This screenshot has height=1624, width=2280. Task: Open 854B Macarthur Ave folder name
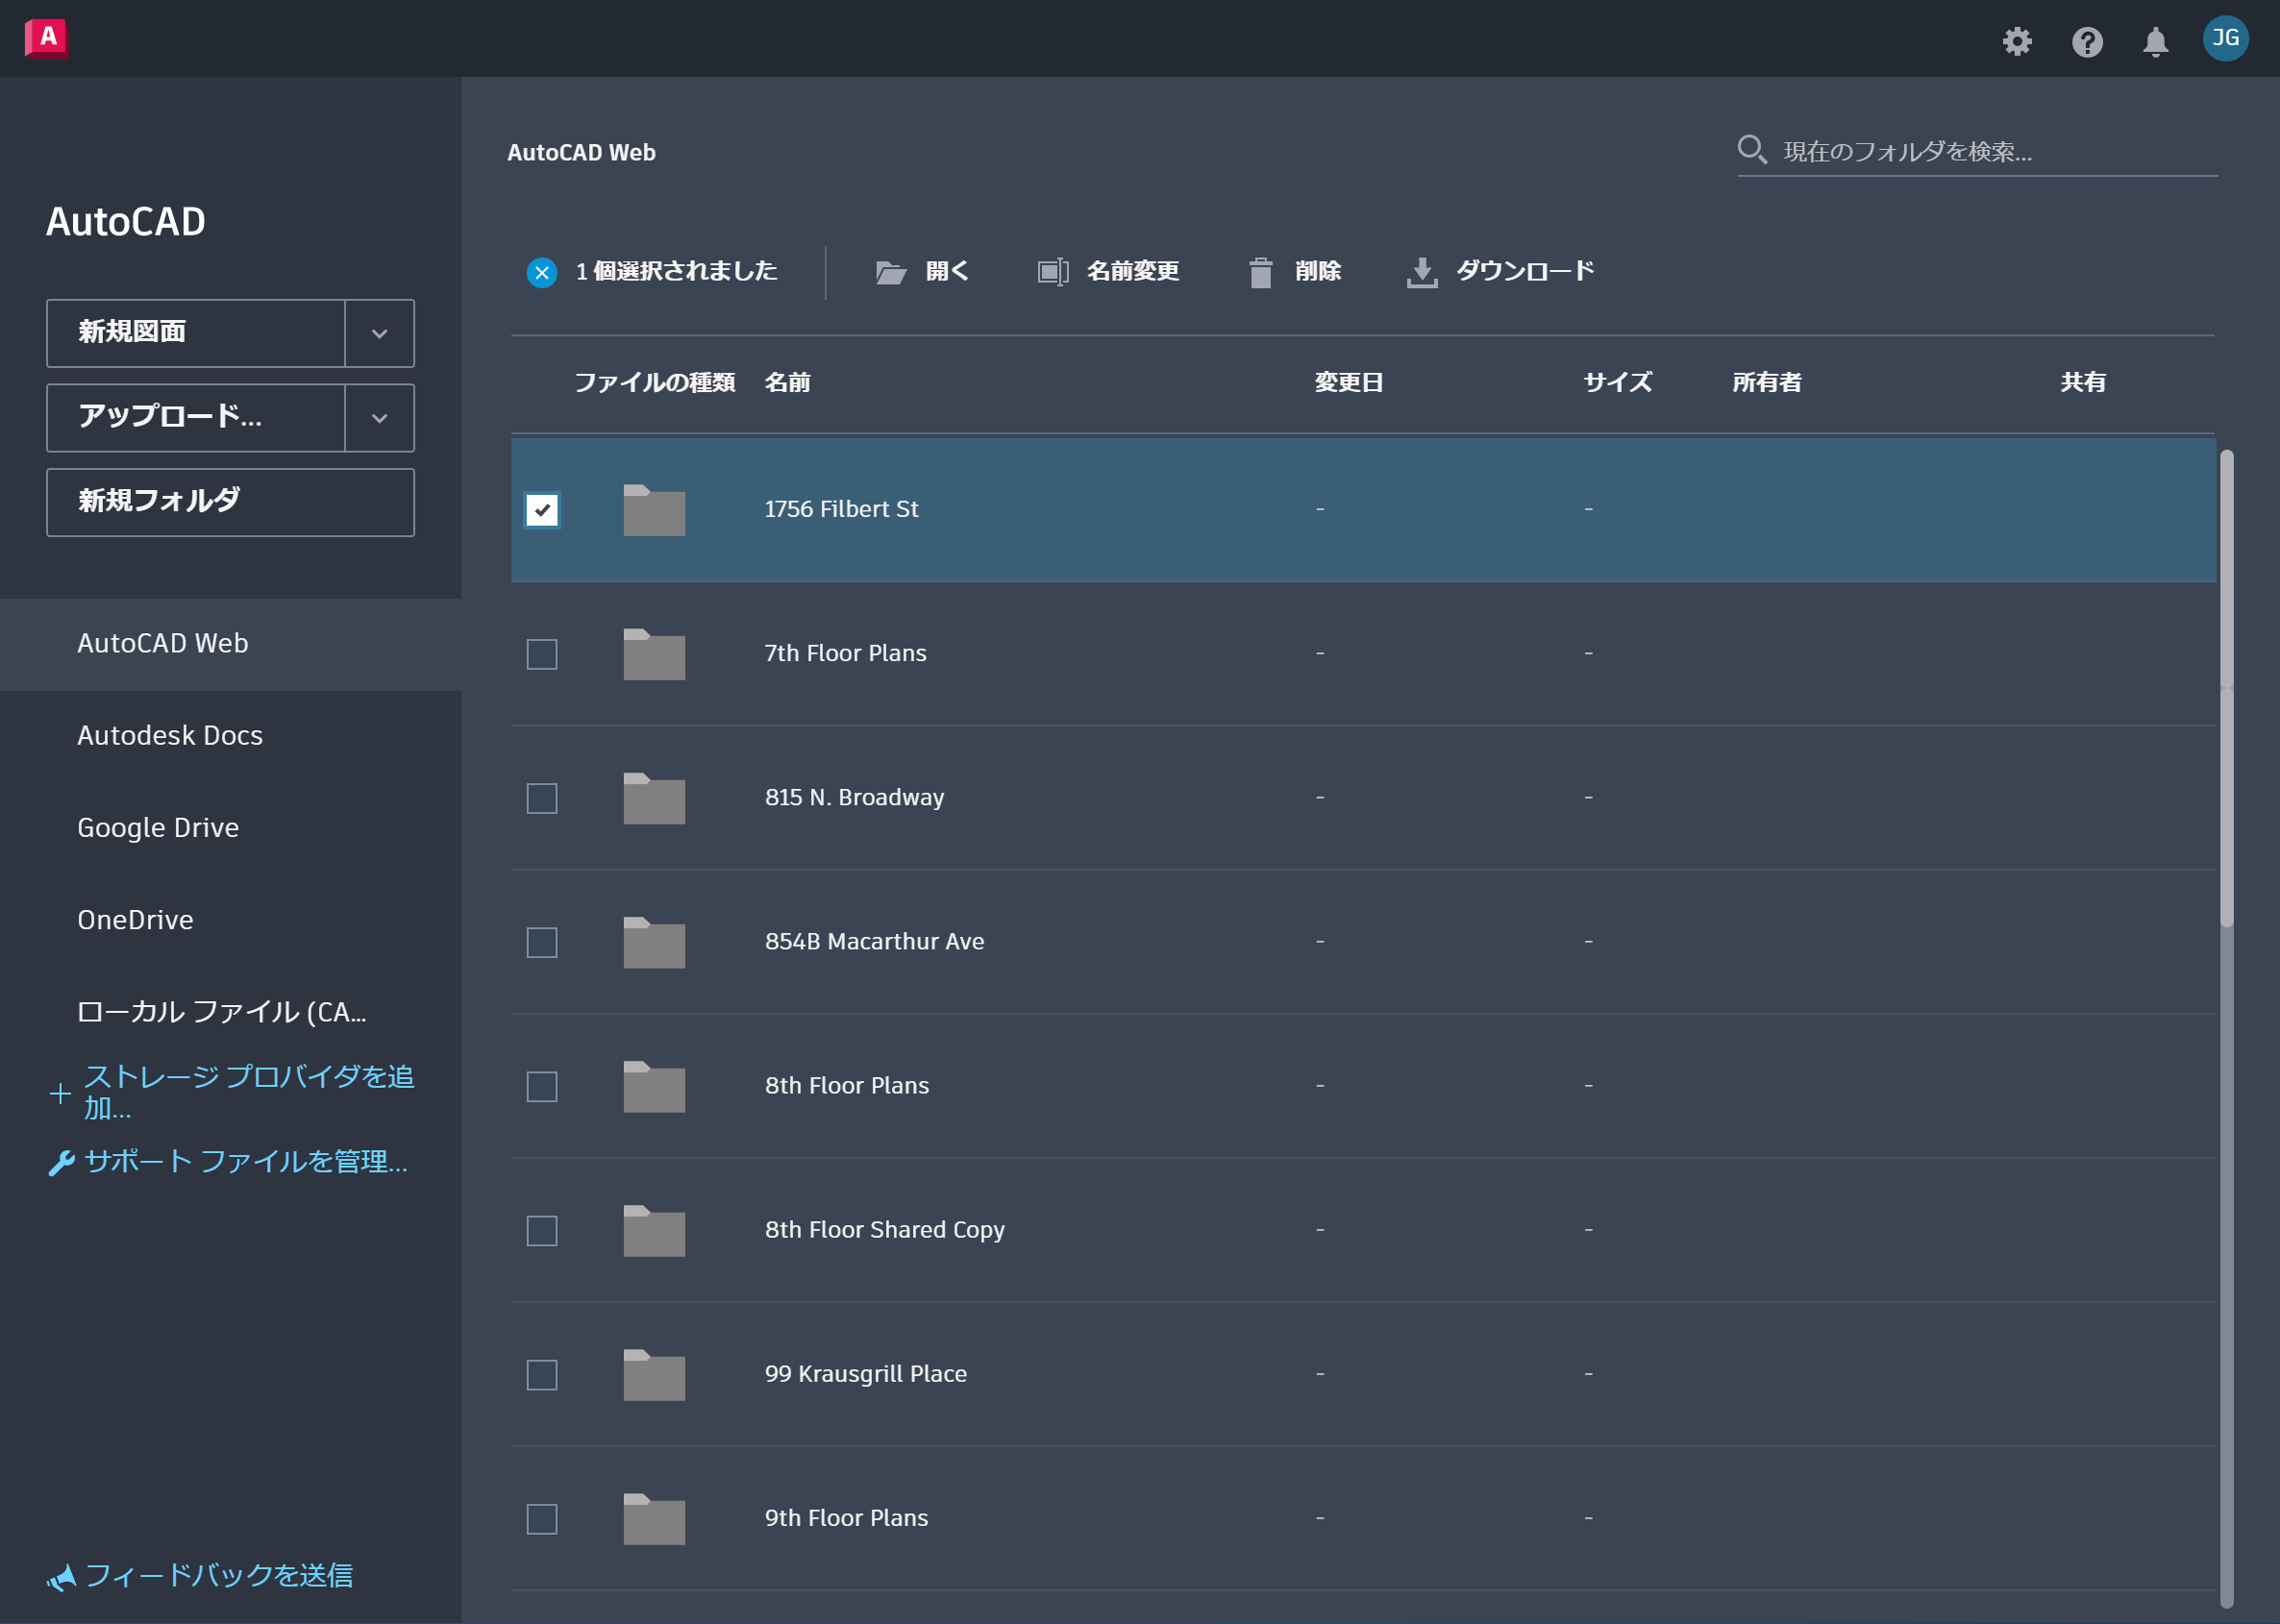pyautogui.click(x=874, y=942)
